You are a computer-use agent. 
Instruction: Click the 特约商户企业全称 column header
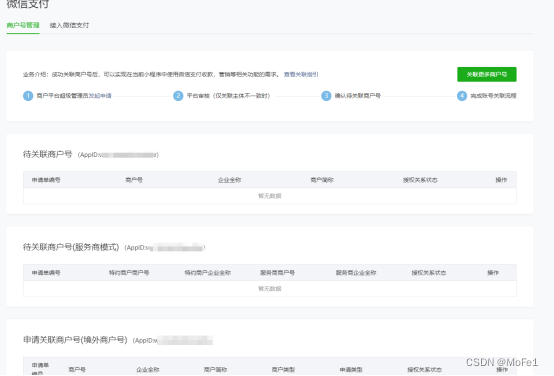click(x=207, y=272)
